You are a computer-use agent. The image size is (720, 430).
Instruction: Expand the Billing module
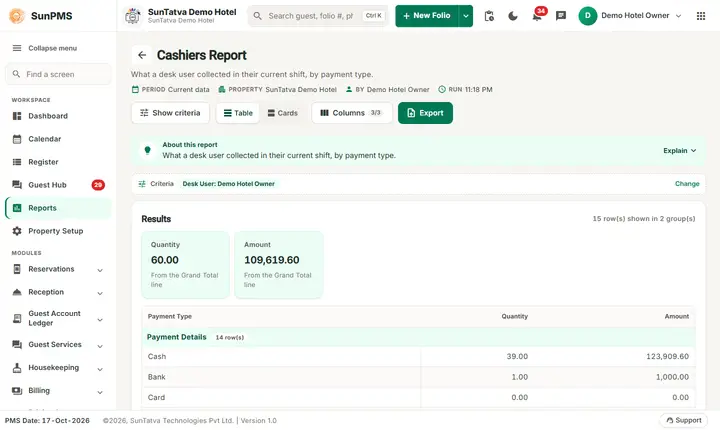coord(58,390)
